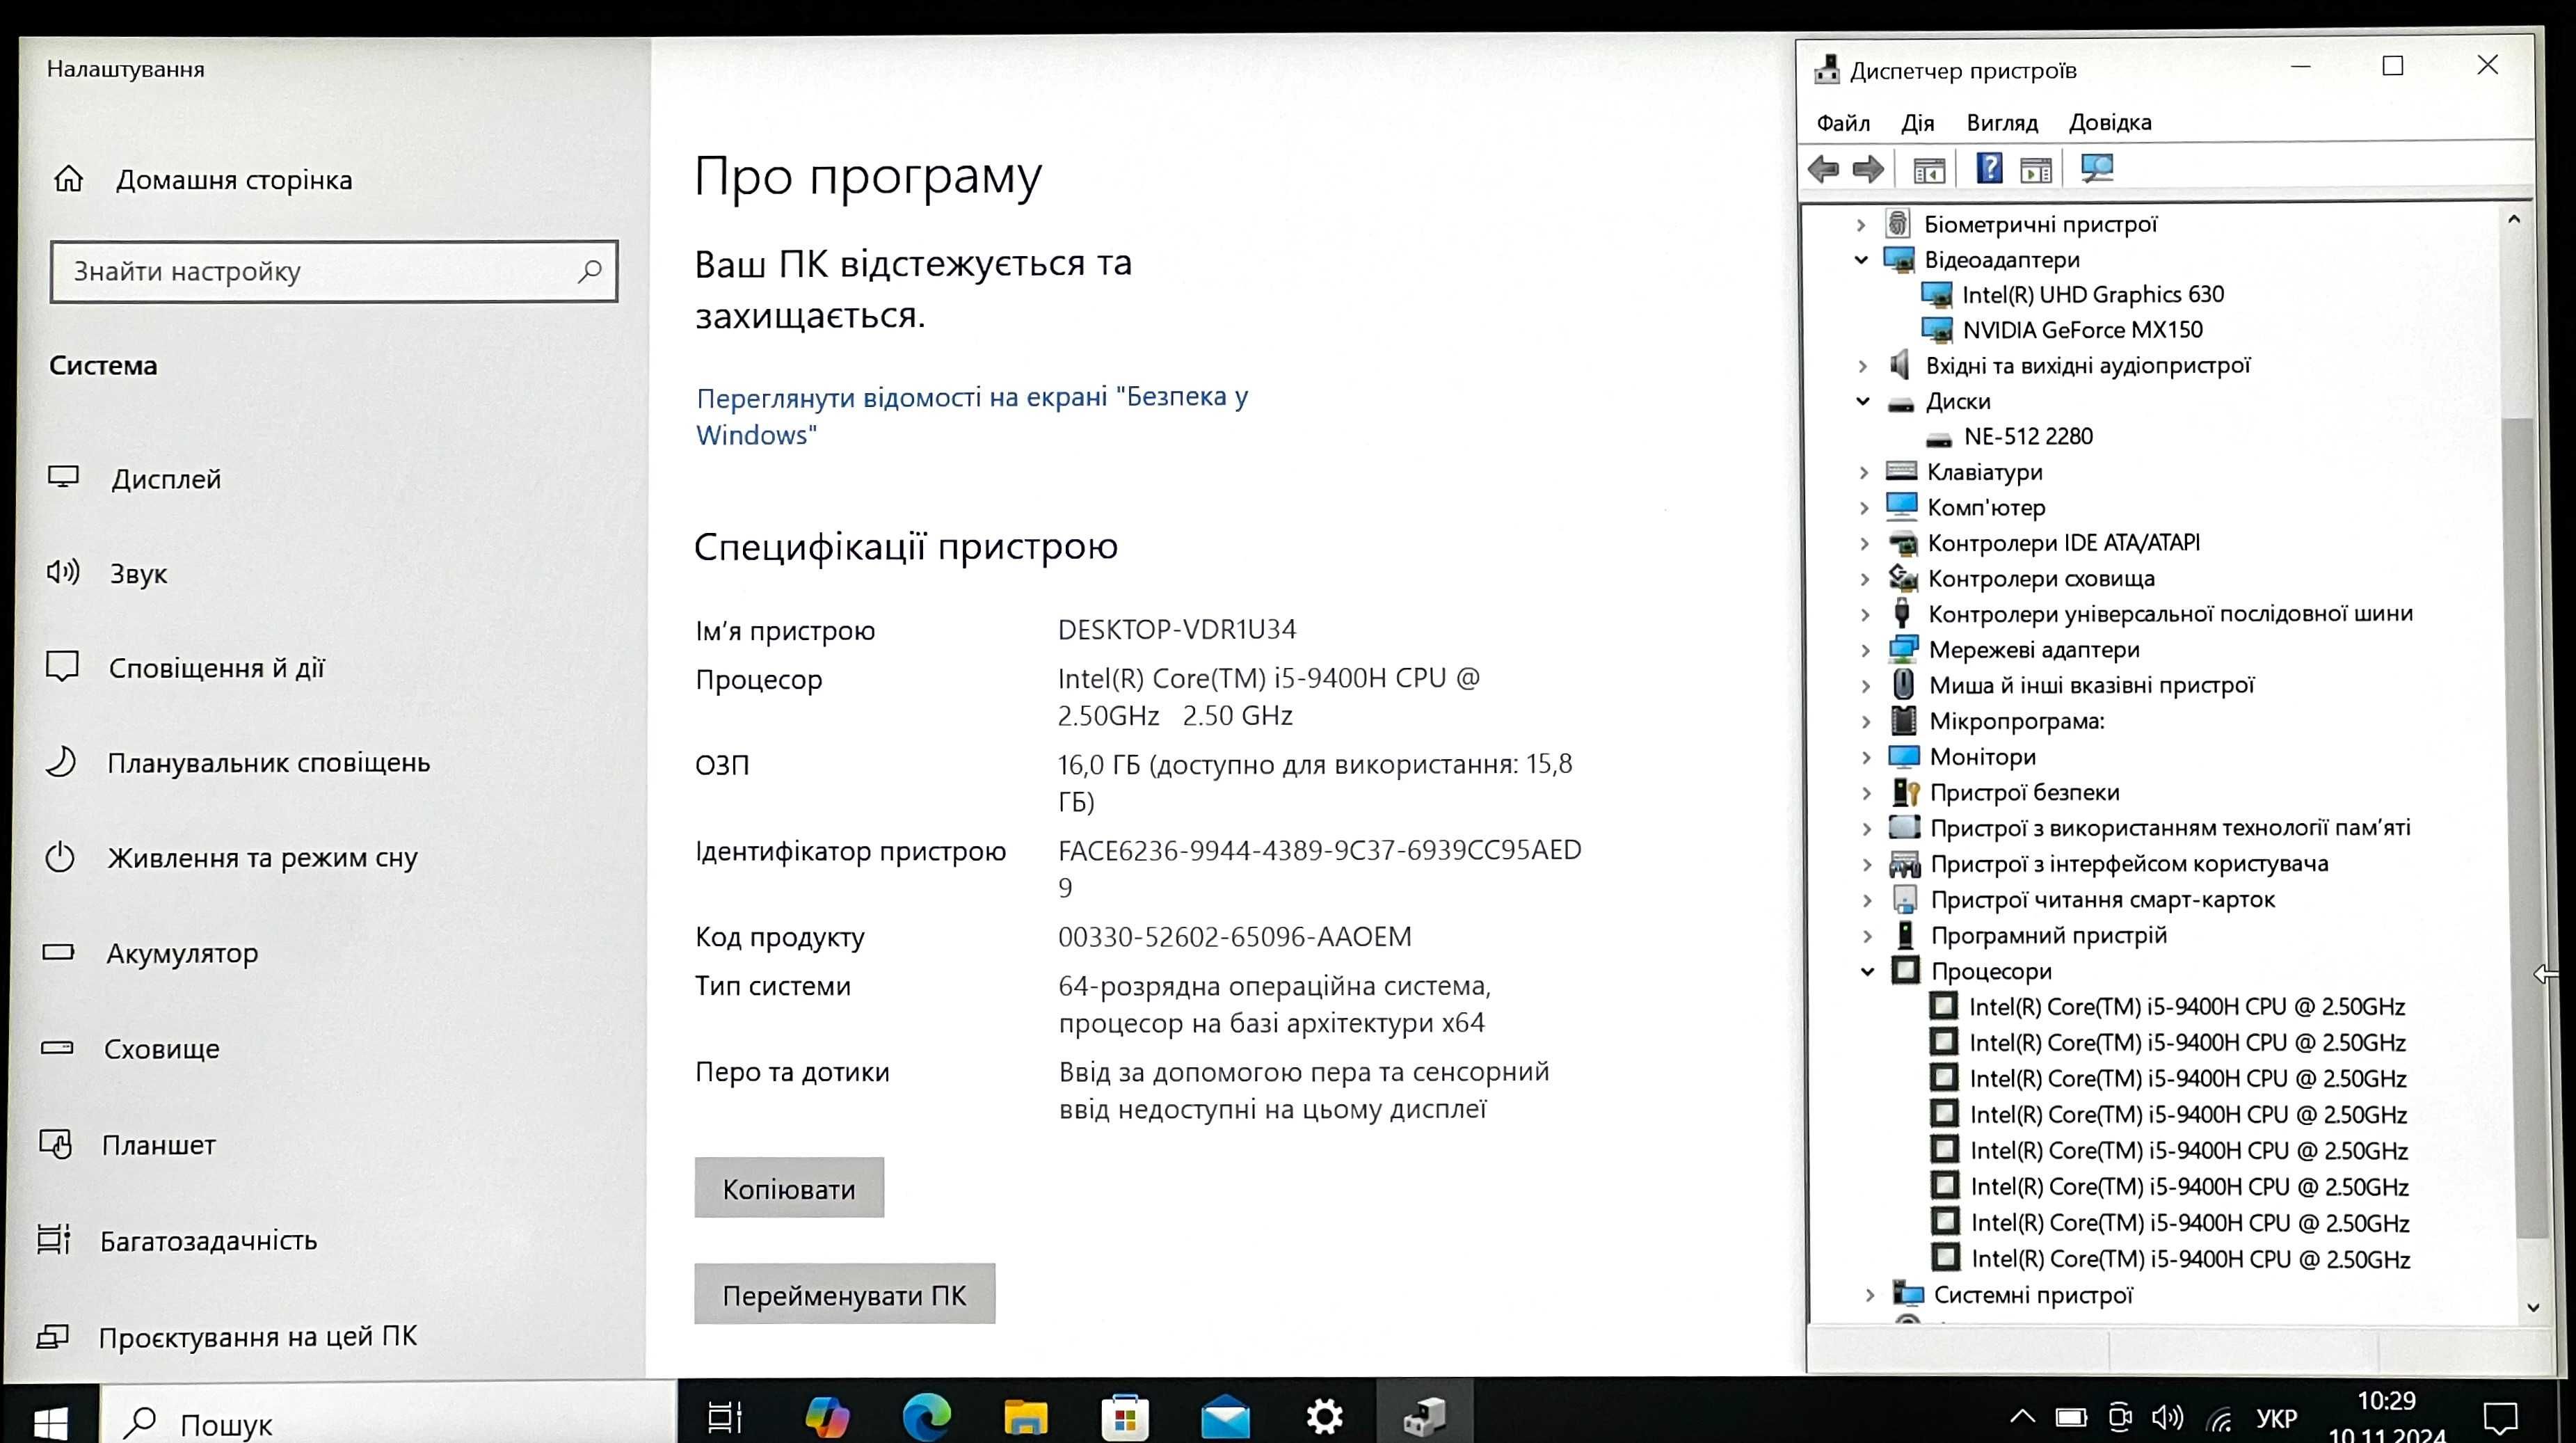This screenshot has width=2576, height=1443.
Task: Select Intel(R) UHD Graphics 630 device
Action: pyautogui.click(x=2093, y=294)
